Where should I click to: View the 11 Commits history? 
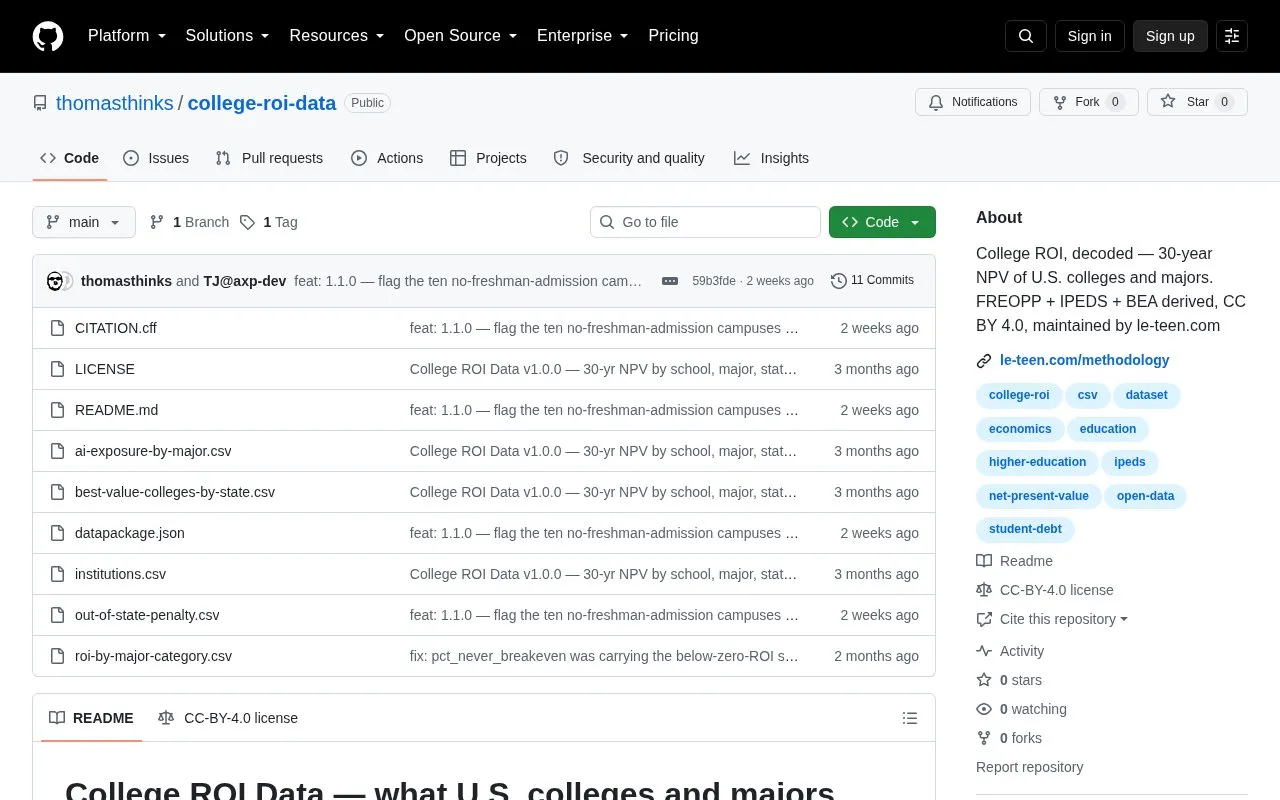point(872,280)
